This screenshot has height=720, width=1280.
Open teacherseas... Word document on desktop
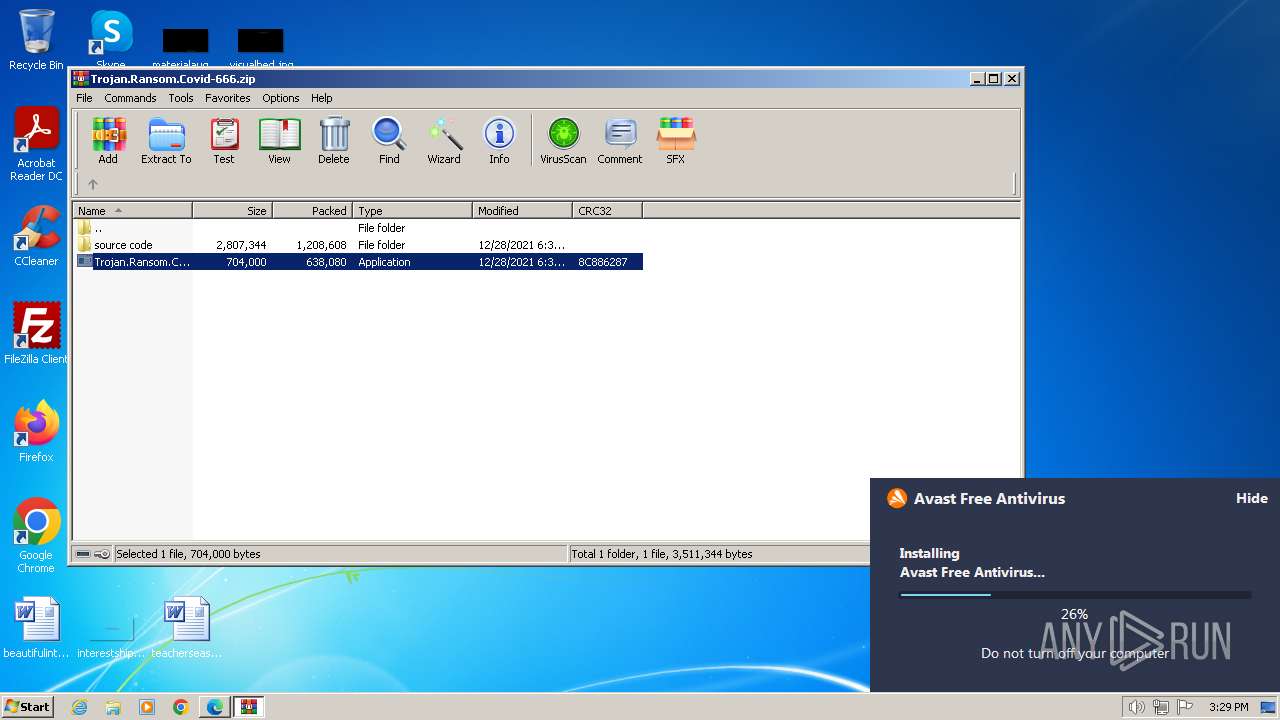pyautogui.click(x=187, y=628)
